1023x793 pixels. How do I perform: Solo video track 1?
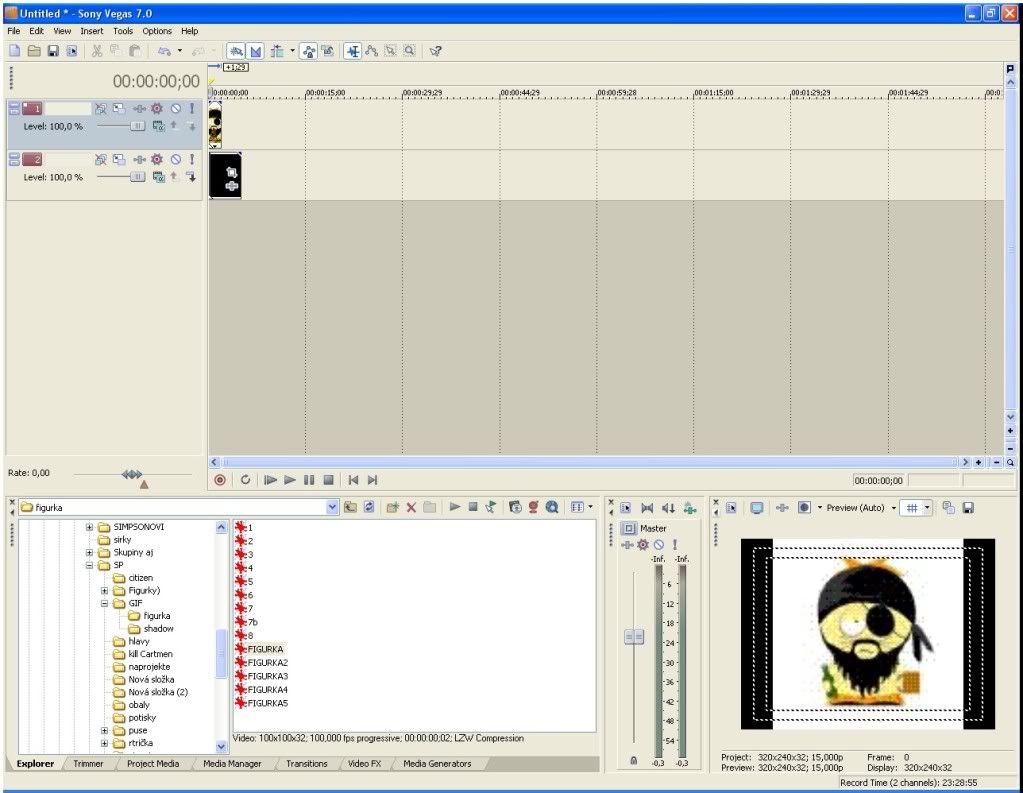[x=192, y=108]
